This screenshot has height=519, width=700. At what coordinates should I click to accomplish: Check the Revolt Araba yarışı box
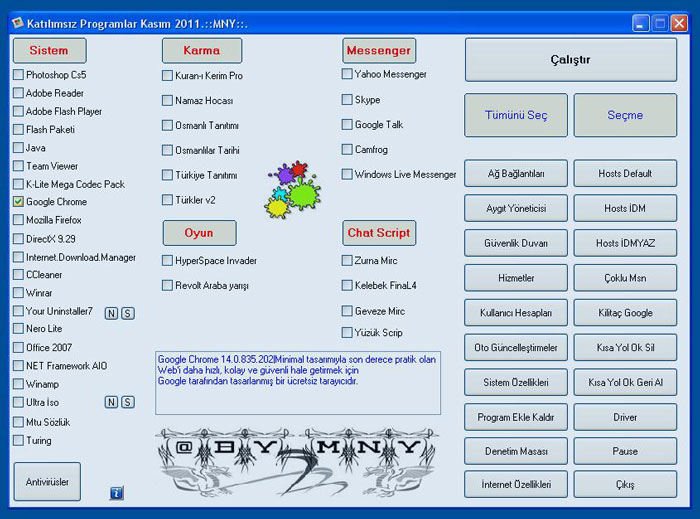pos(167,285)
